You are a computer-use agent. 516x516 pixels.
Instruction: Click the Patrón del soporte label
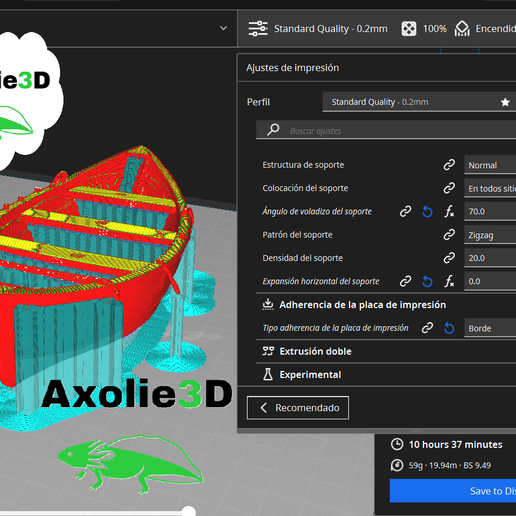(x=297, y=235)
